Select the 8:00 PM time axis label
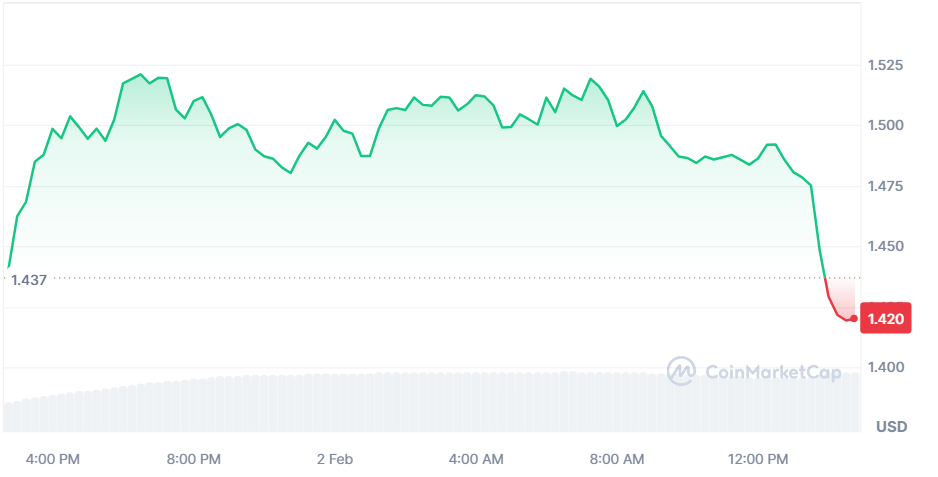This screenshot has height=477, width=938. pyautogui.click(x=194, y=460)
